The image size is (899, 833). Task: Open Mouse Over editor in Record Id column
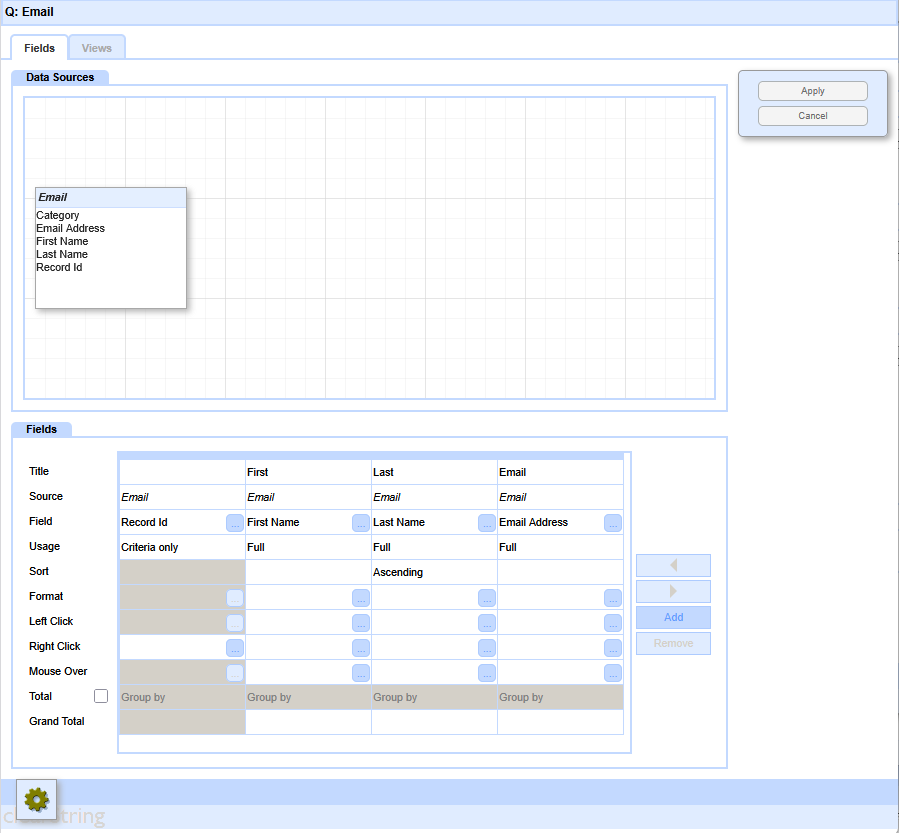coord(234,673)
